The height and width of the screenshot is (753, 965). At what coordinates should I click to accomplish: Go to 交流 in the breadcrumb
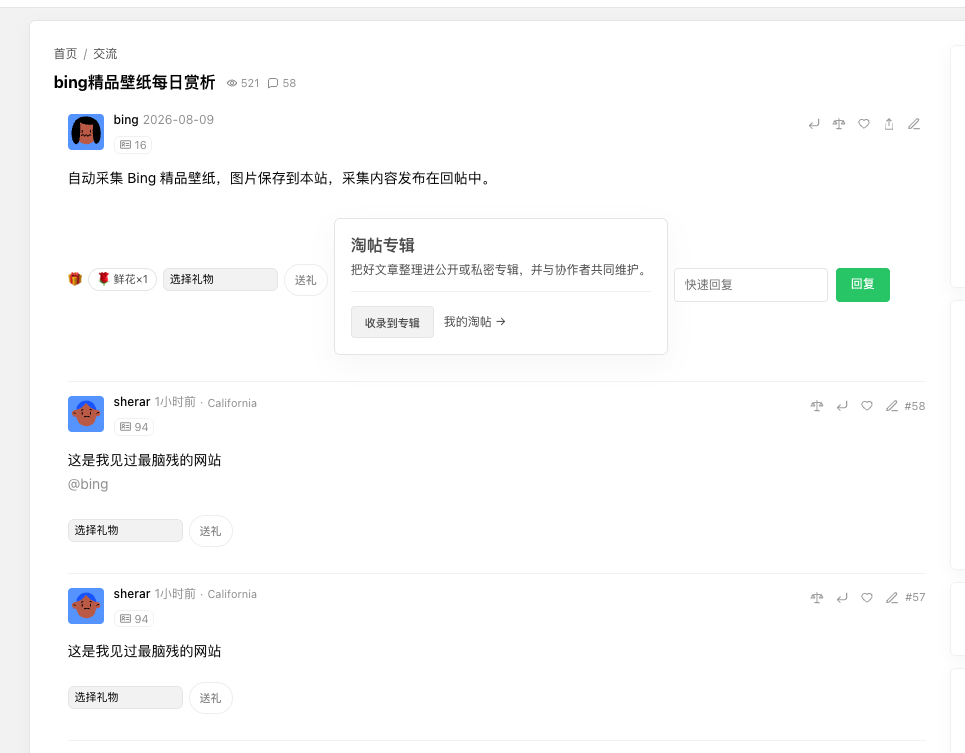[105, 54]
